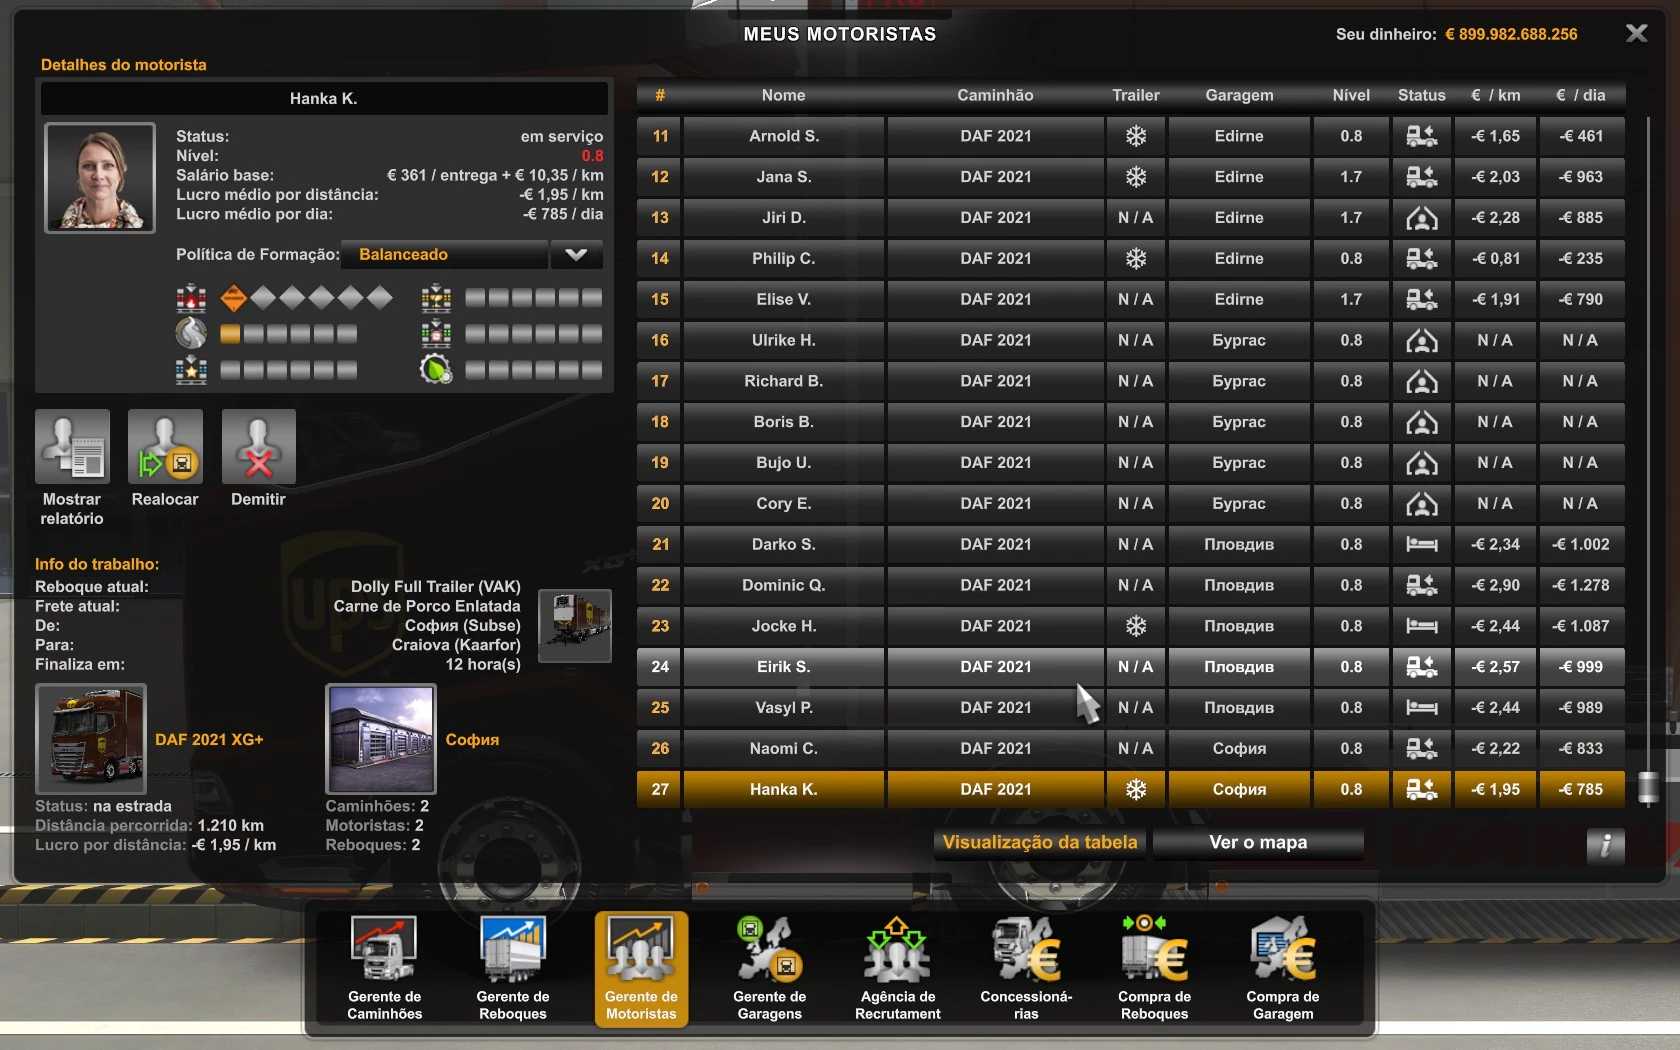The width and height of the screenshot is (1680, 1050).
Task: Open the Balanceado training policy combo box
Action: (445, 255)
